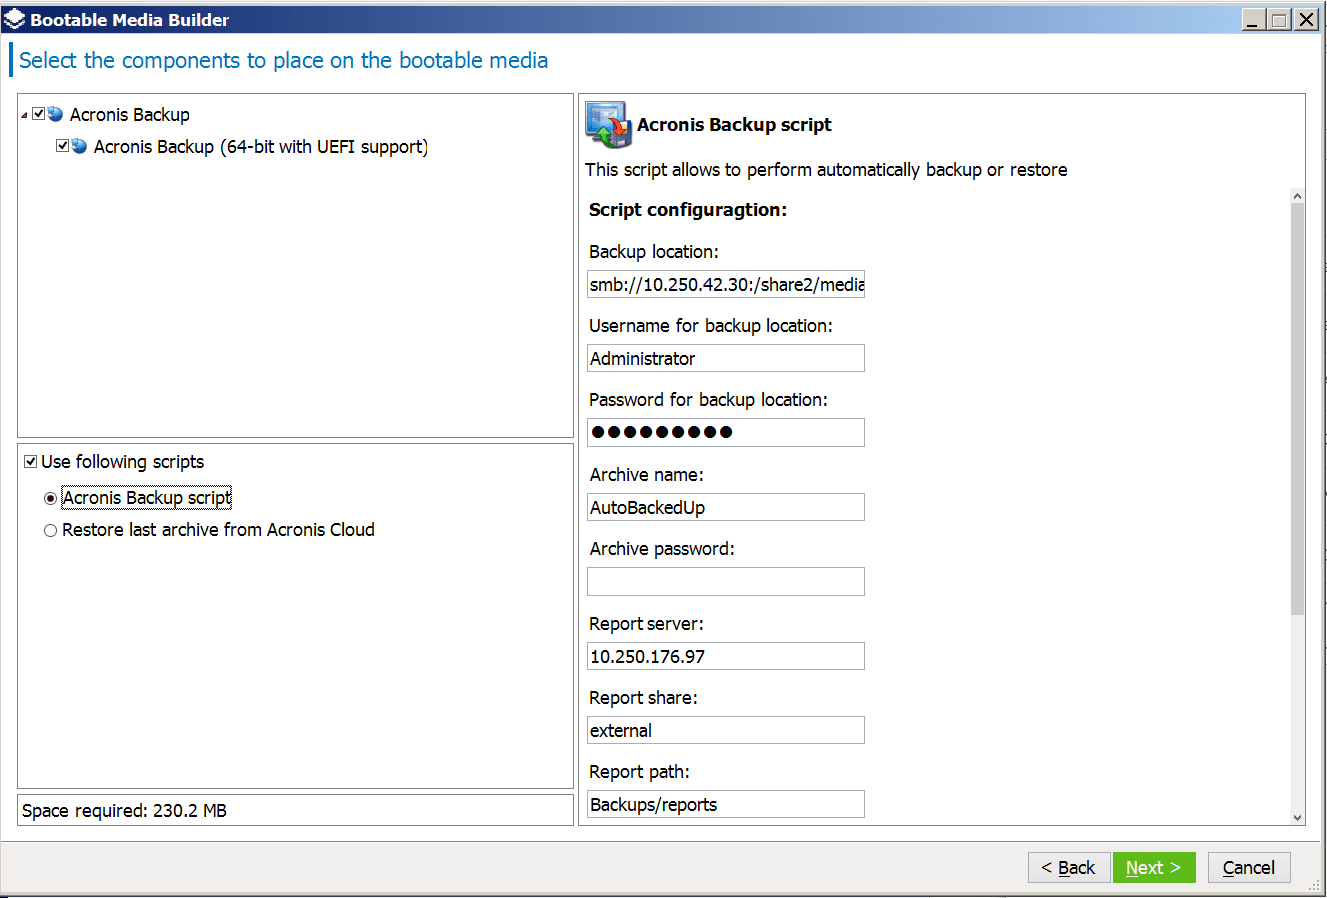The width and height of the screenshot is (1327, 898).
Task: Click the Bootable Media Builder title icon
Action: (x=14, y=19)
